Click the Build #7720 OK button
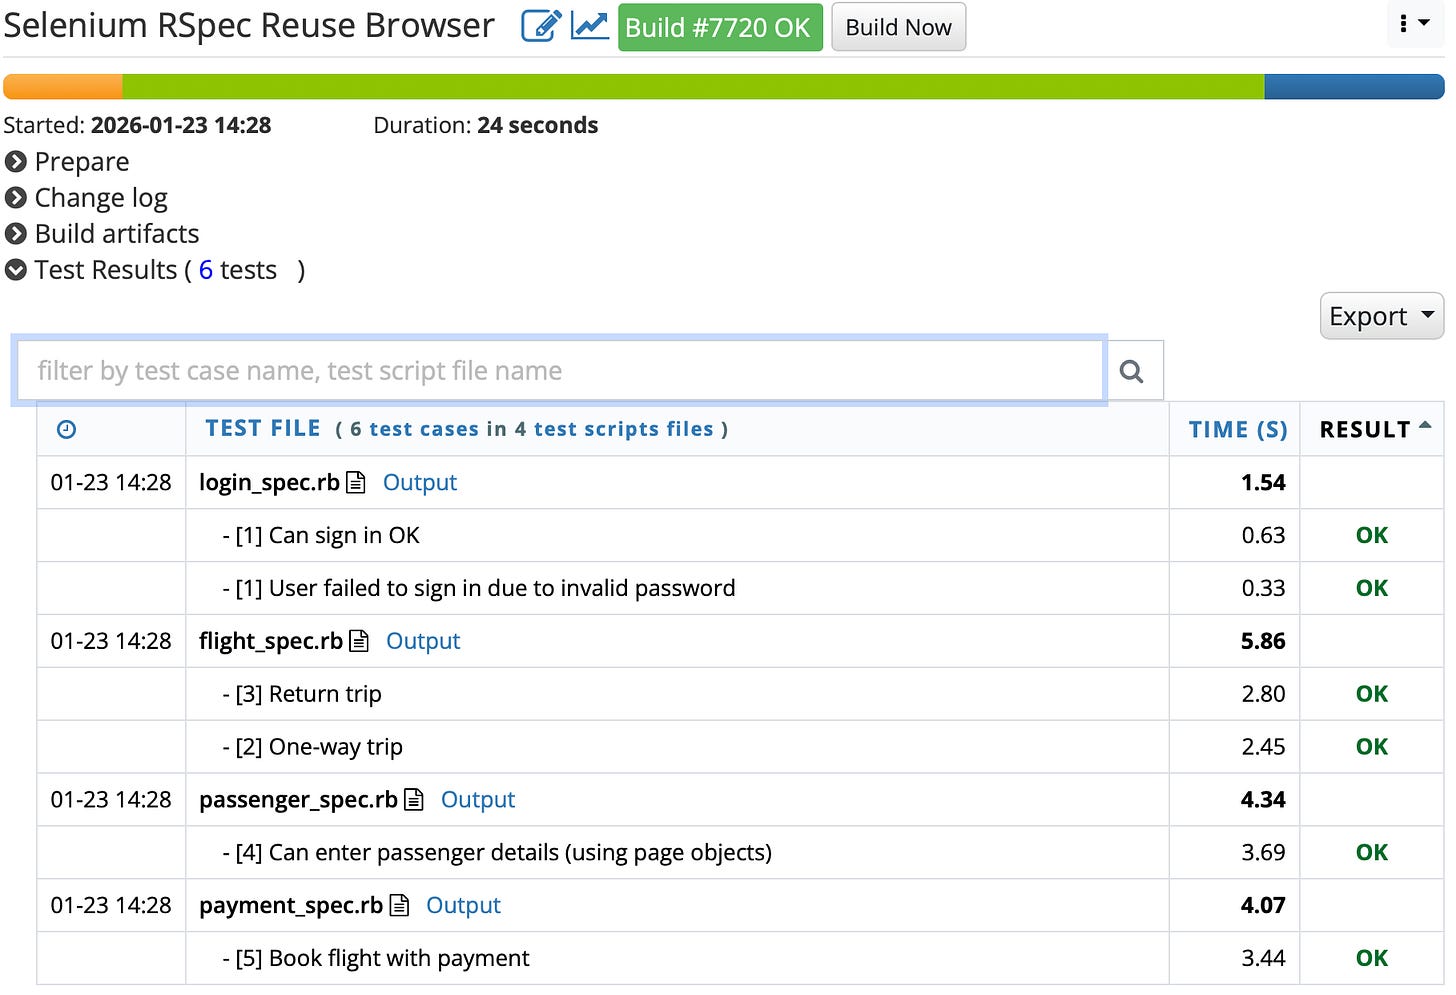This screenshot has height=995, width=1456. [719, 27]
